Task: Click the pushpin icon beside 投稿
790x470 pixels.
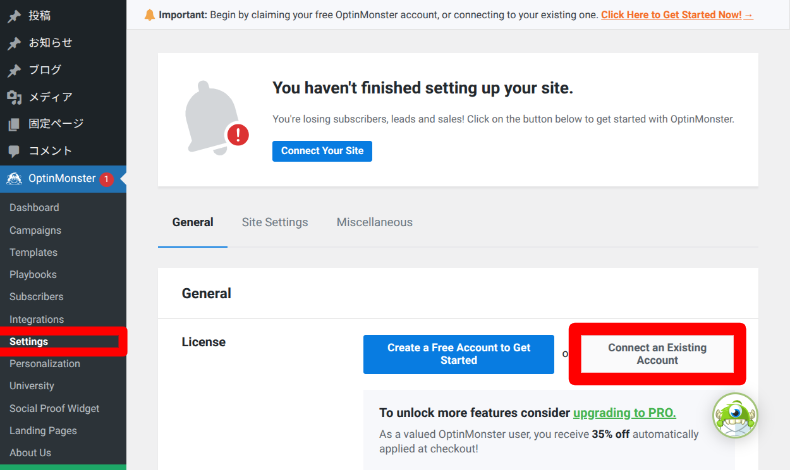Action: [14, 16]
